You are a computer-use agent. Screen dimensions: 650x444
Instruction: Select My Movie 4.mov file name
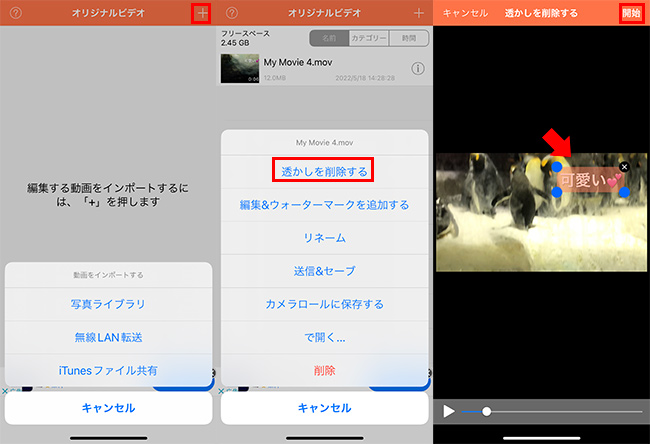pyautogui.click(x=298, y=62)
